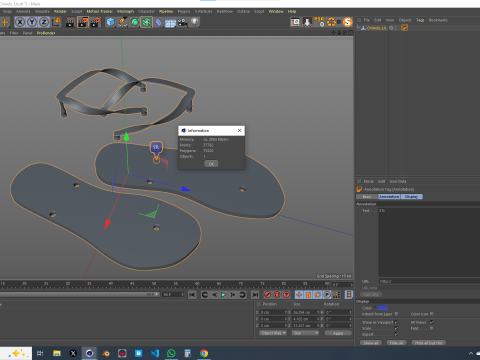The width and height of the screenshot is (480, 360).
Task: Go to start of timeline
Action: click(192, 295)
